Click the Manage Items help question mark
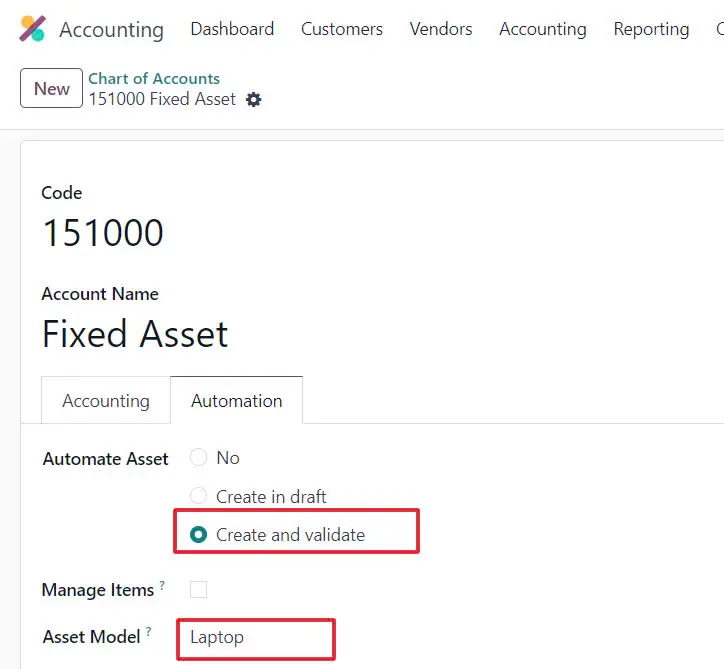Screen dimensions: 724x669 pos(162,585)
